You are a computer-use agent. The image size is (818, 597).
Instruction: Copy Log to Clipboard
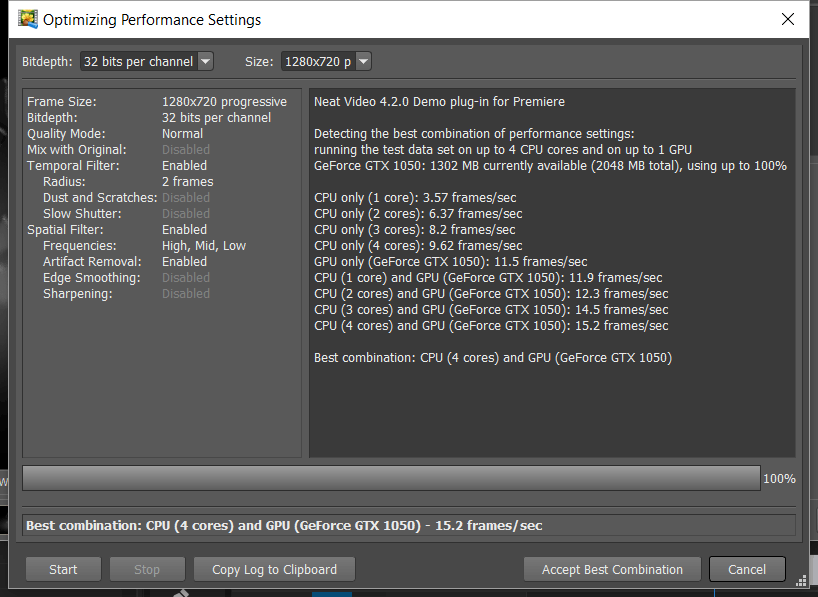[274, 569]
